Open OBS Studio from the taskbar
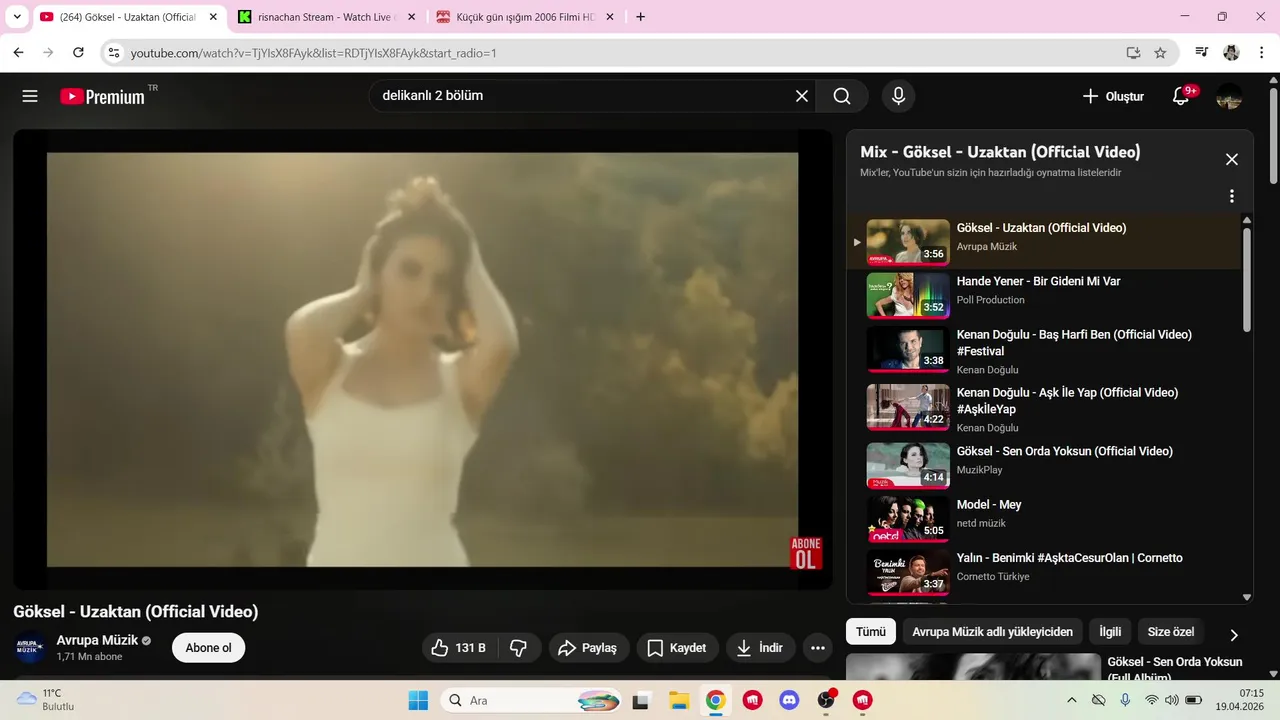 (x=826, y=700)
